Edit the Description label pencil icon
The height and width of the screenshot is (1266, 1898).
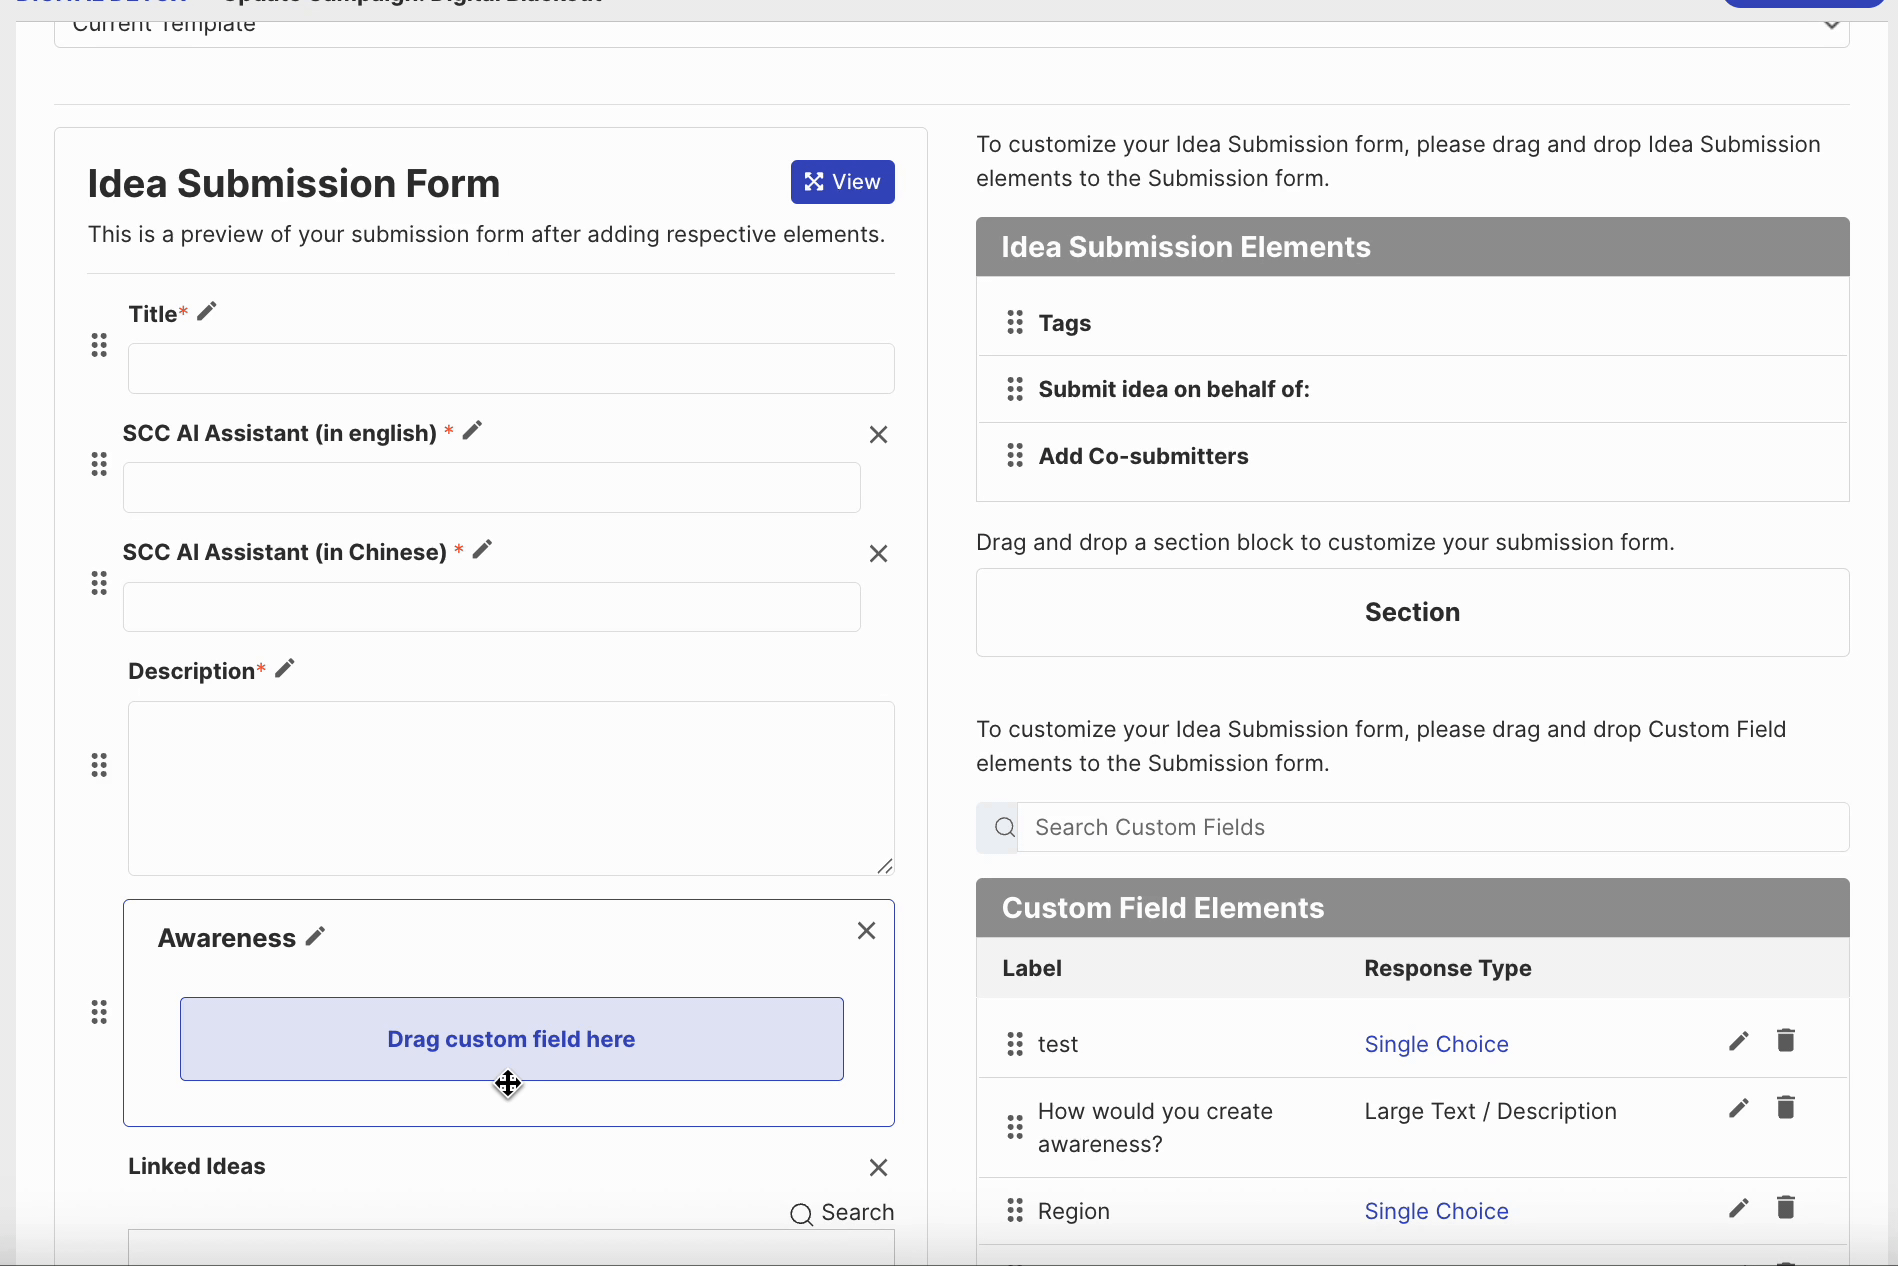[x=285, y=668]
